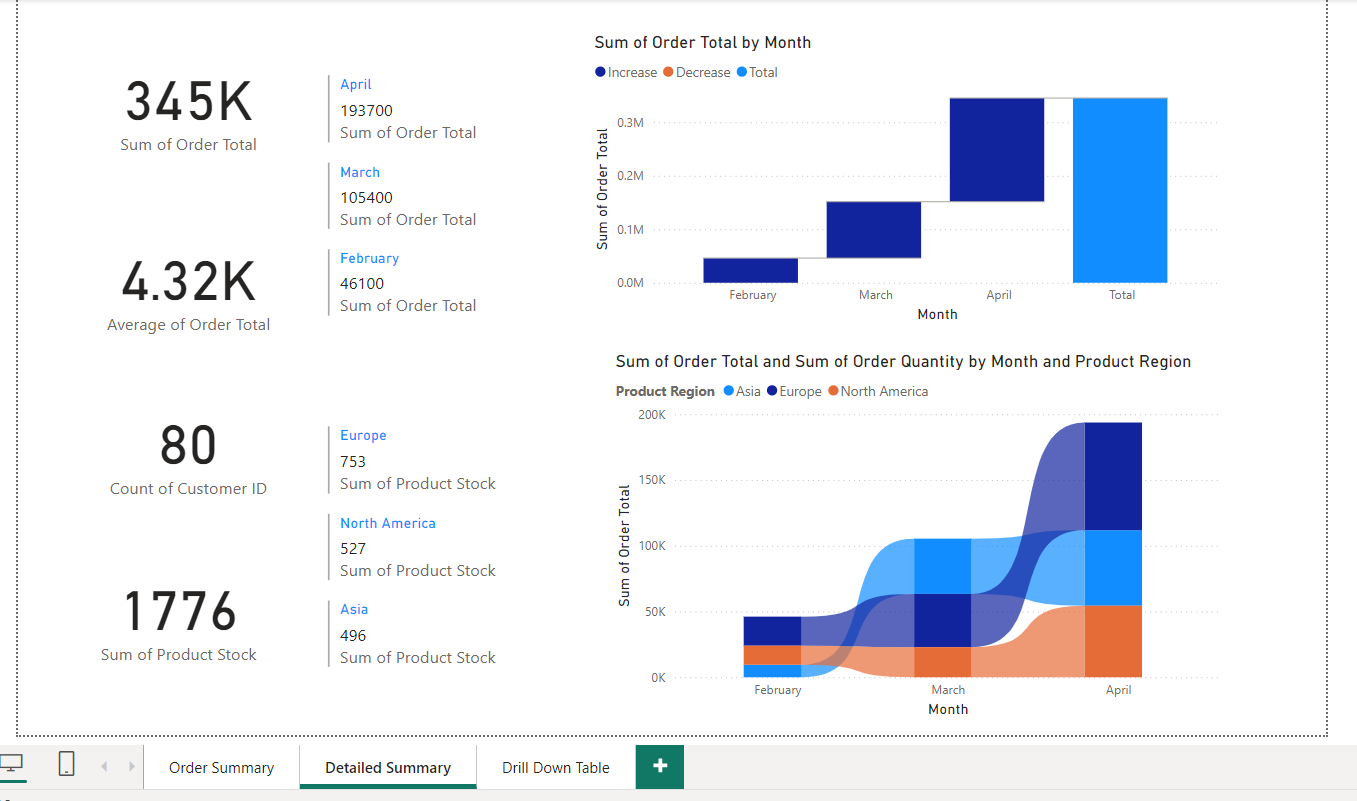The height and width of the screenshot is (801, 1357).
Task: Click the February multi-row card heading
Action: click(369, 258)
